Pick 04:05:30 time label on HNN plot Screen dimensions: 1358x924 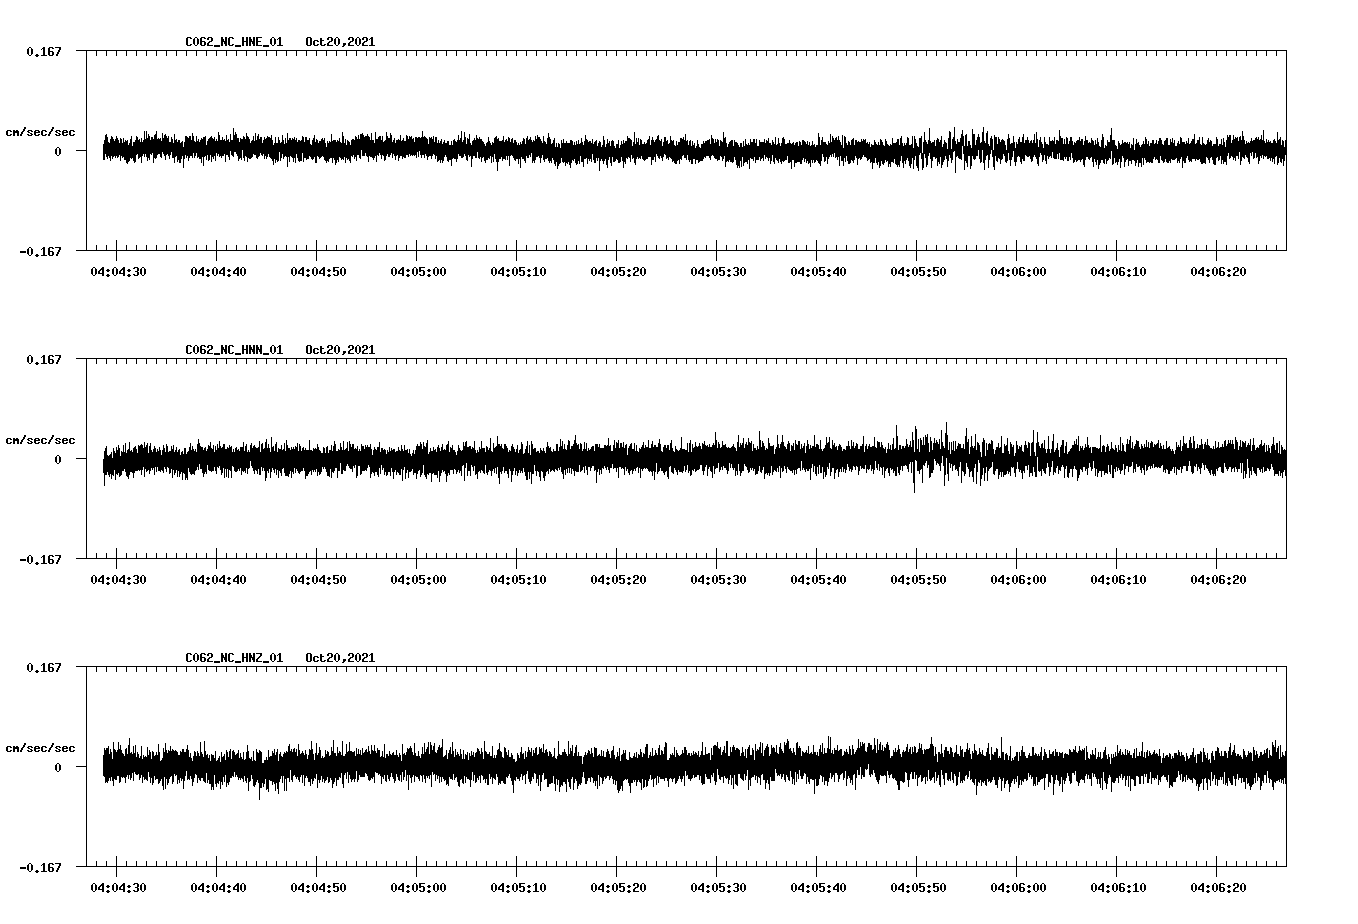tap(718, 579)
